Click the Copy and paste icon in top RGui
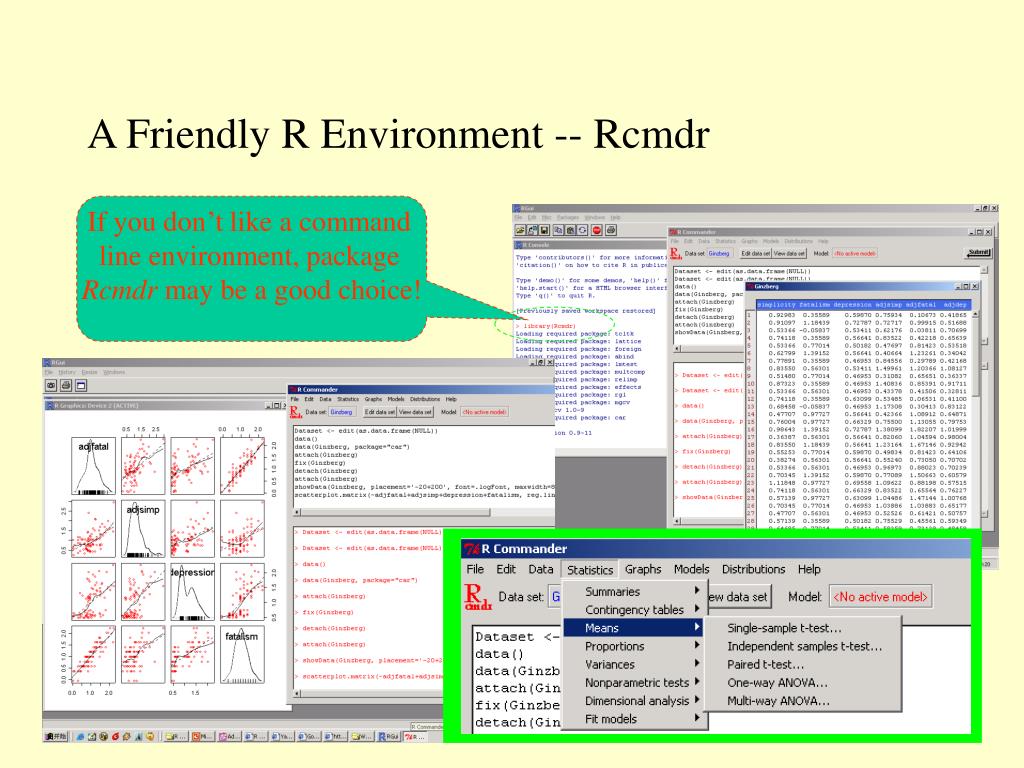This screenshot has height=768, width=1024. pyautogui.click(x=583, y=231)
